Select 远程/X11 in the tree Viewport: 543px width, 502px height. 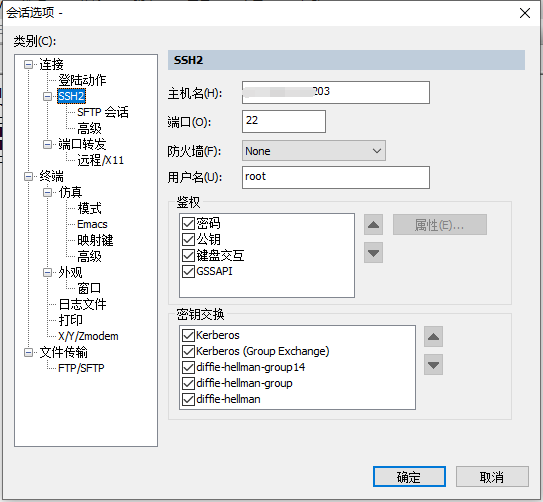click(x=100, y=160)
